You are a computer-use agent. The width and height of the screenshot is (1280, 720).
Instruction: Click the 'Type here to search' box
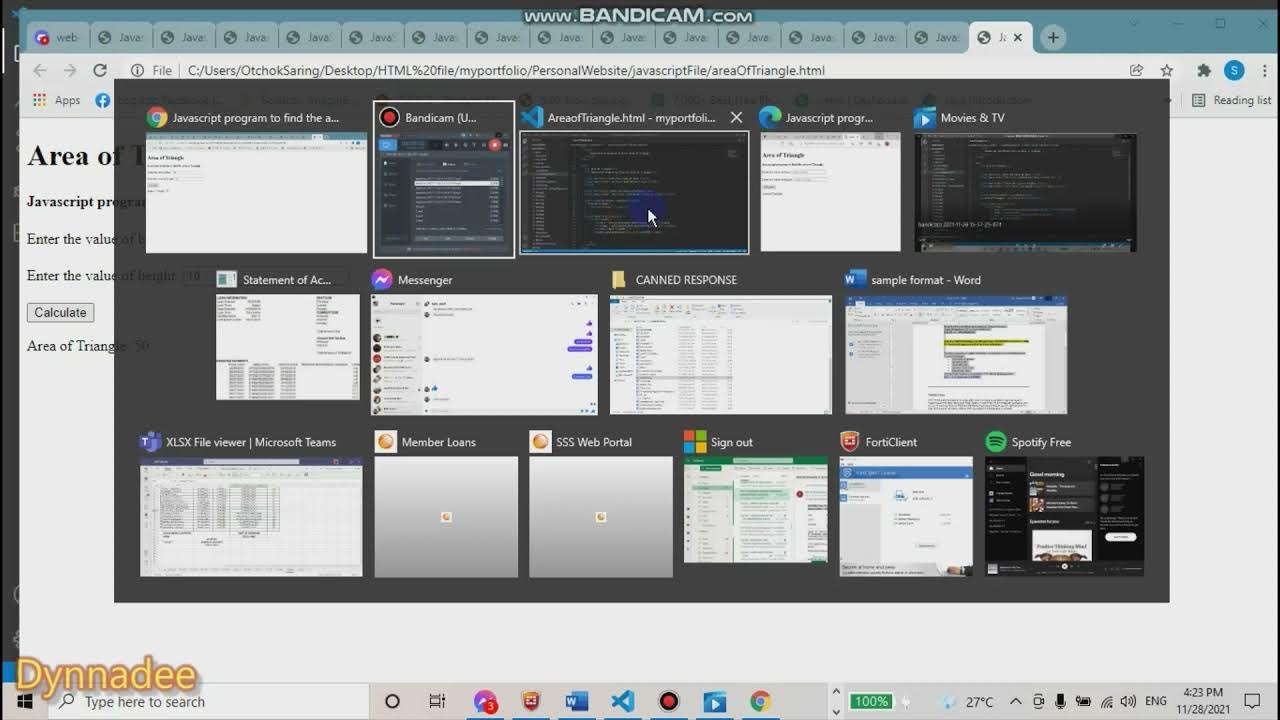pyautogui.click(x=209, y=701)
